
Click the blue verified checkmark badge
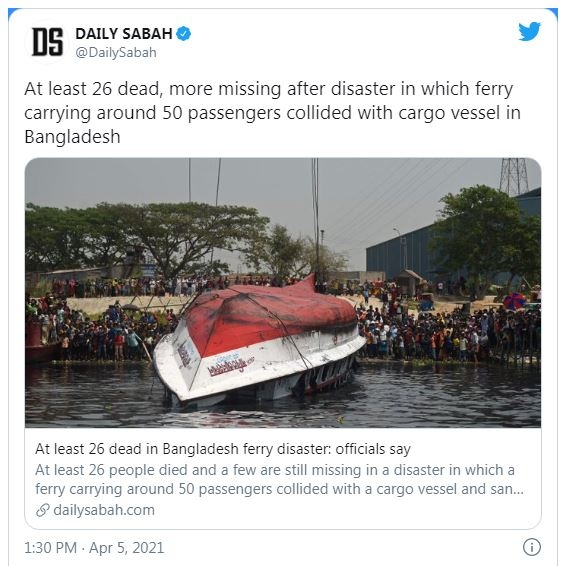(x=183, y=33)
